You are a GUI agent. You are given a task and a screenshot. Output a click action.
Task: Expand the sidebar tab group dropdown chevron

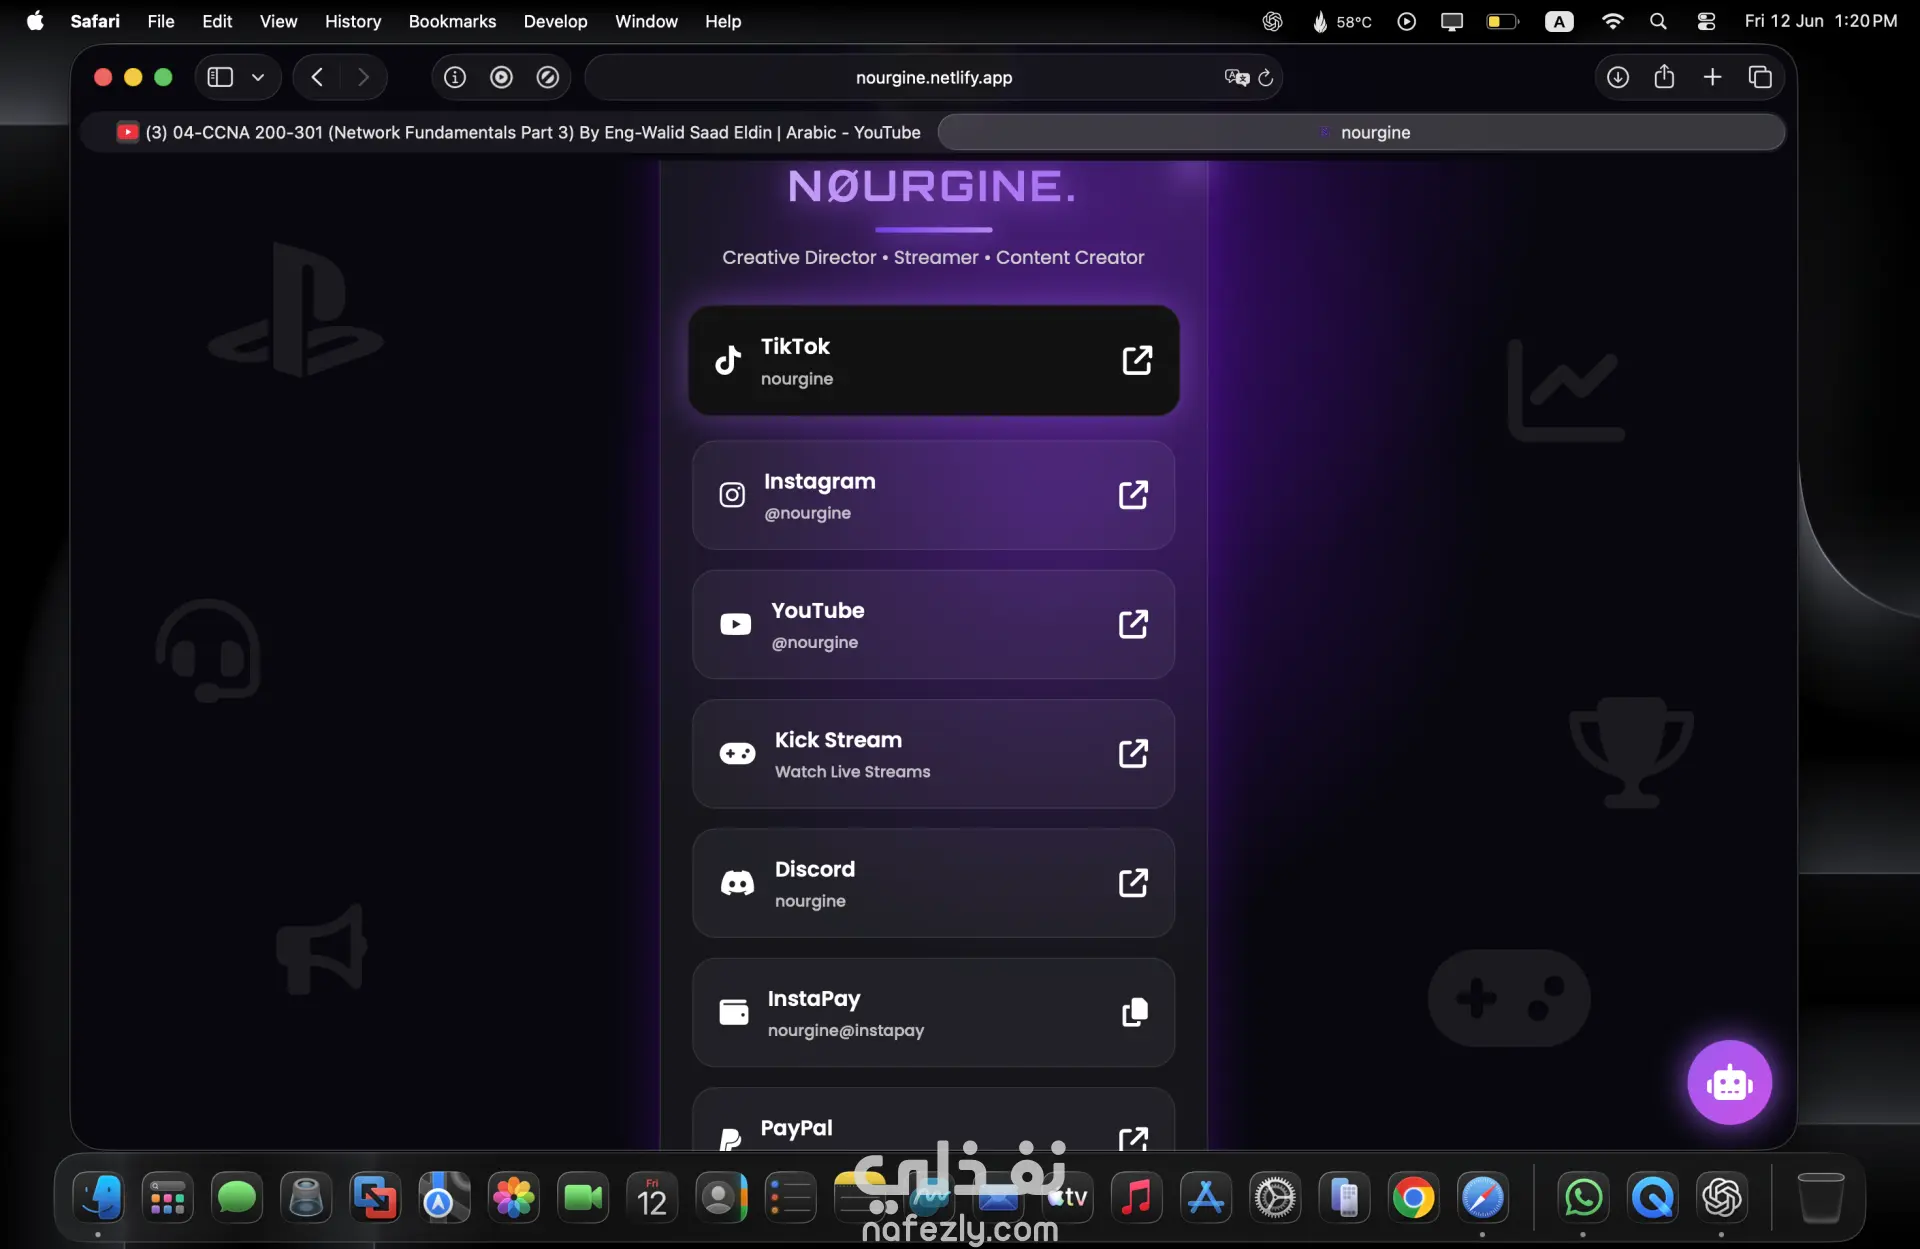click(258, 77)
